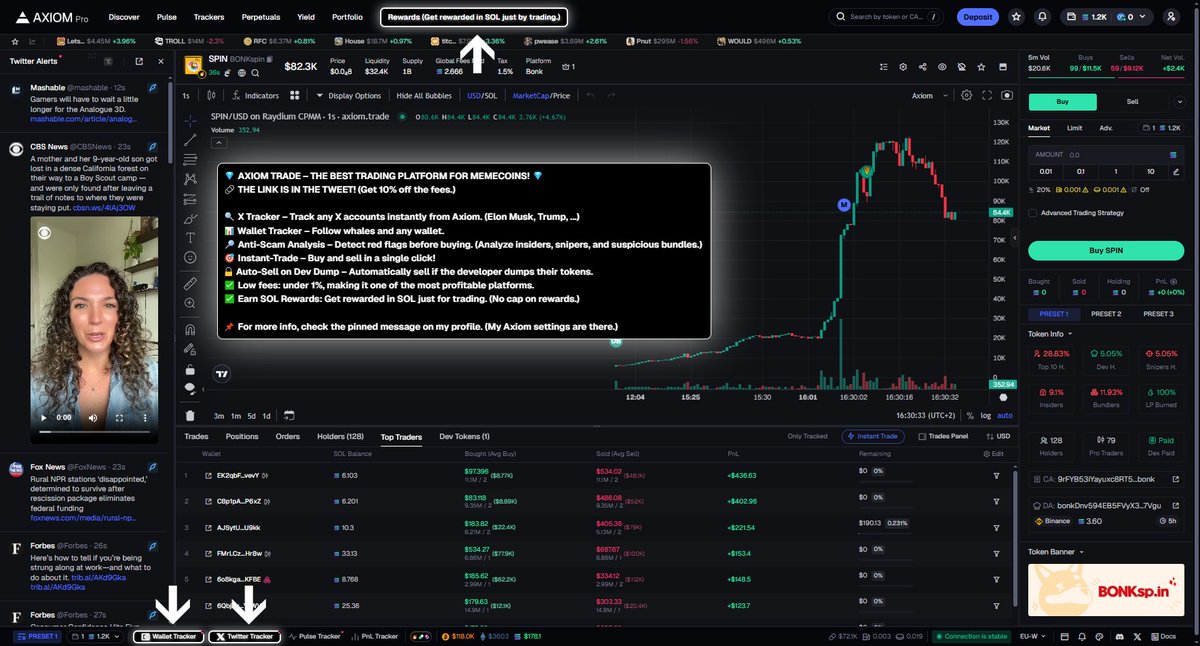This screenshot has height=646, width=1200.
Task: Select the crosshair cursor drawing tool
Action: (x=190, y=119)
